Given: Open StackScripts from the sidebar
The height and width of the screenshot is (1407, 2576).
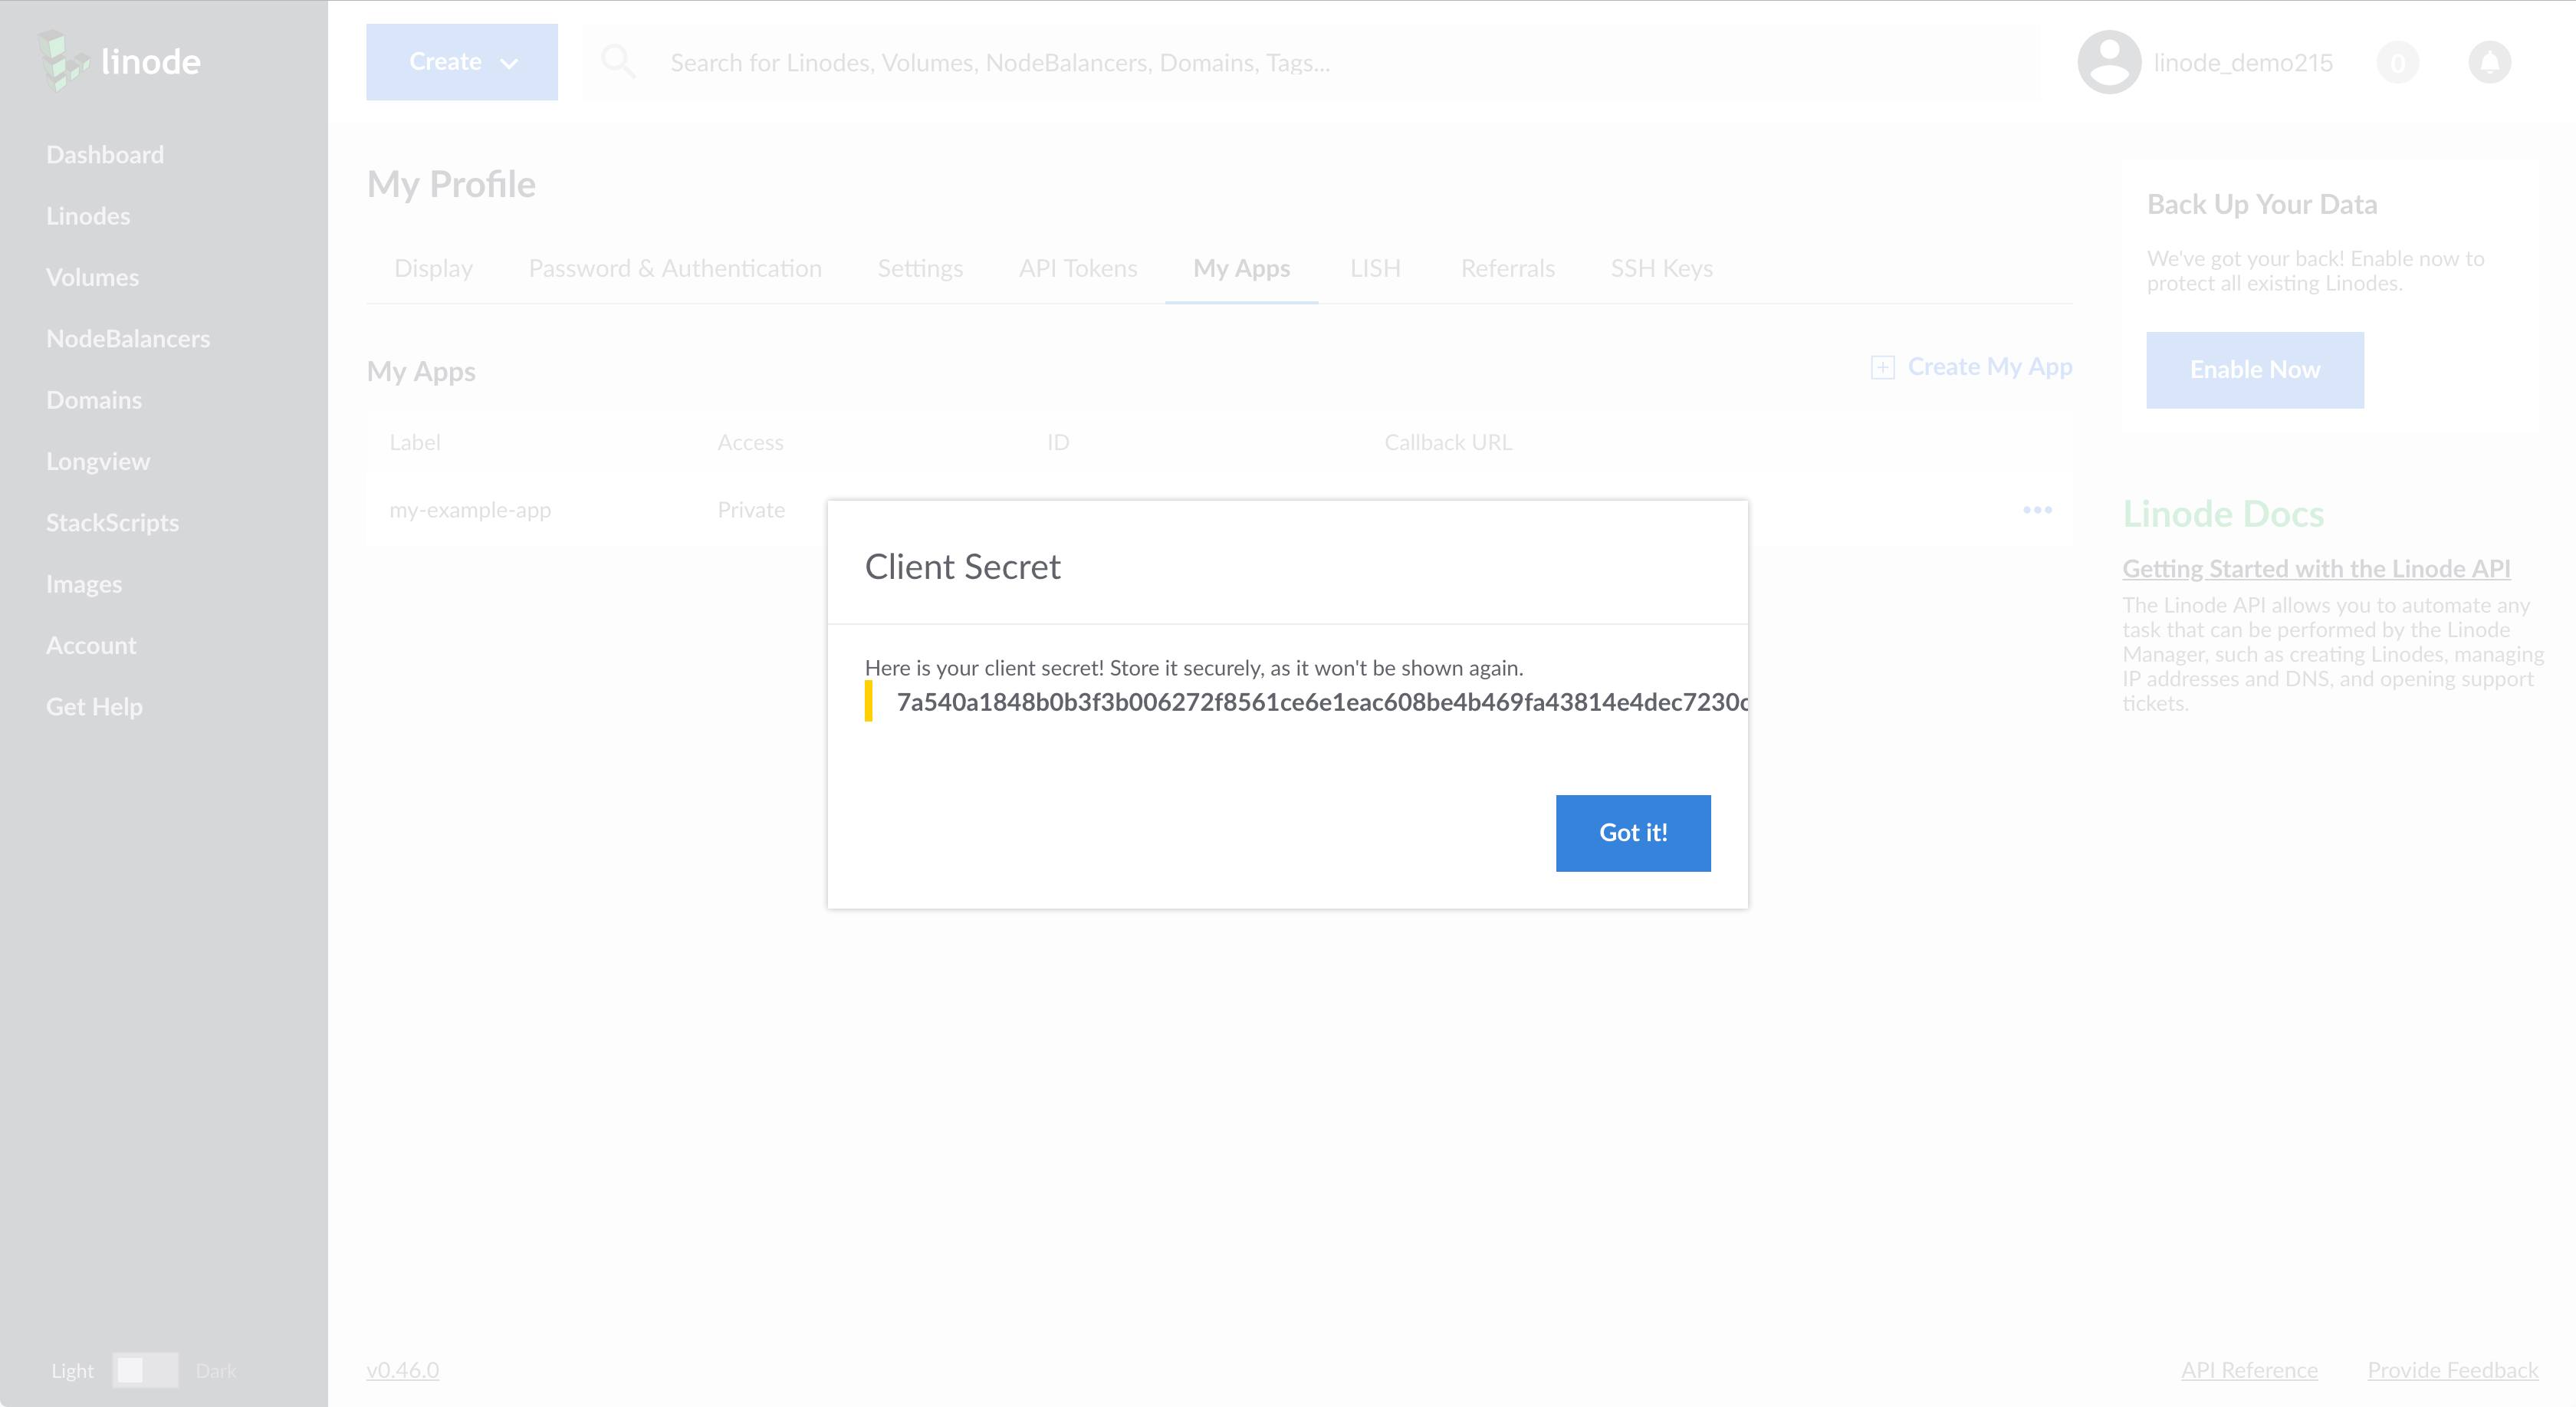Looking at the screenshot, I should [112, 522].
